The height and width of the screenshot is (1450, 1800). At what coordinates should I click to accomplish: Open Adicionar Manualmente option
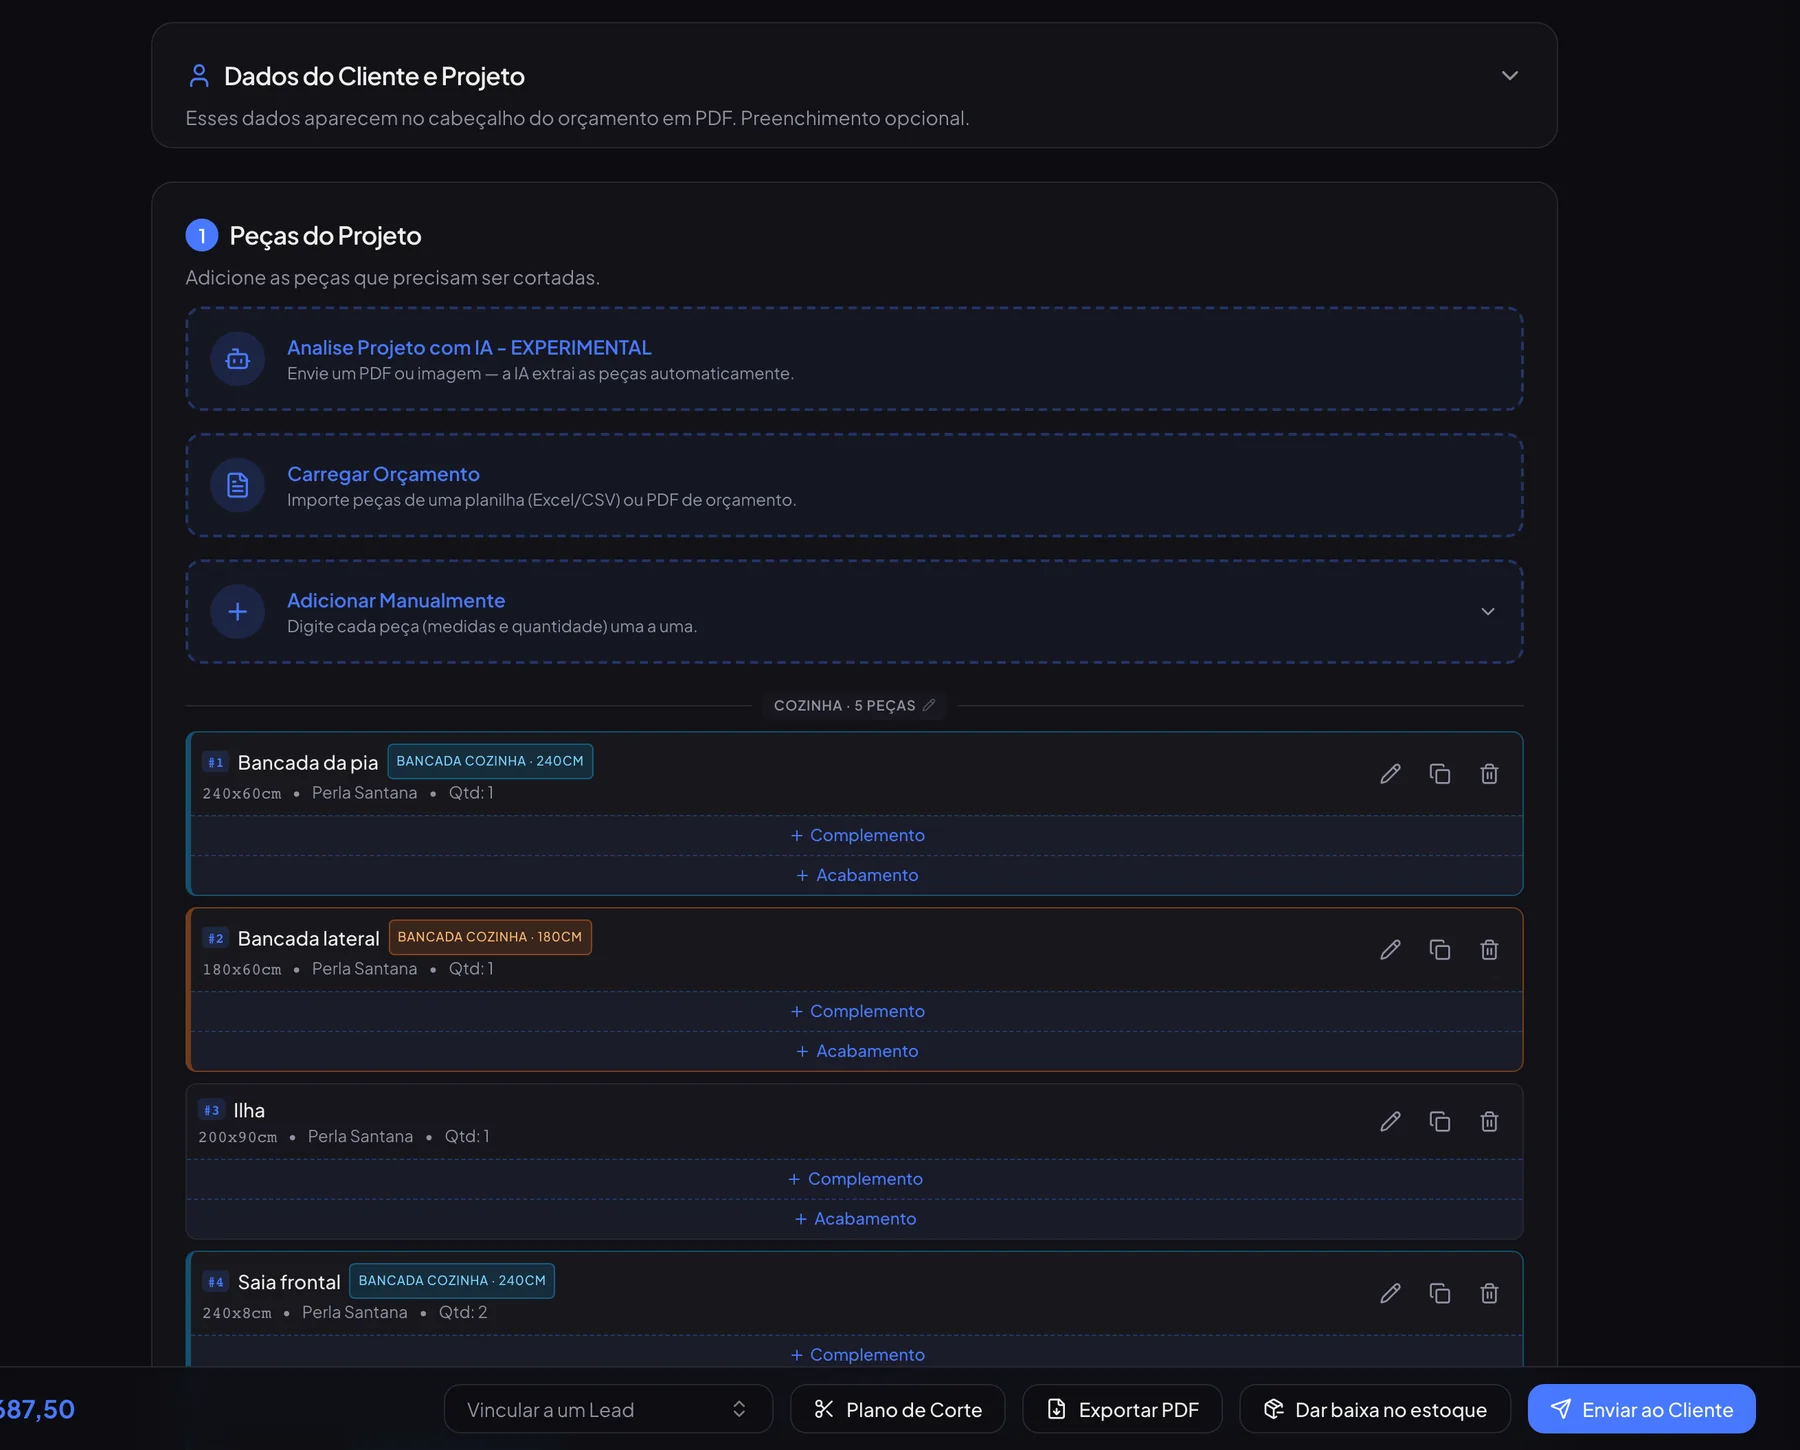point(854,611)
